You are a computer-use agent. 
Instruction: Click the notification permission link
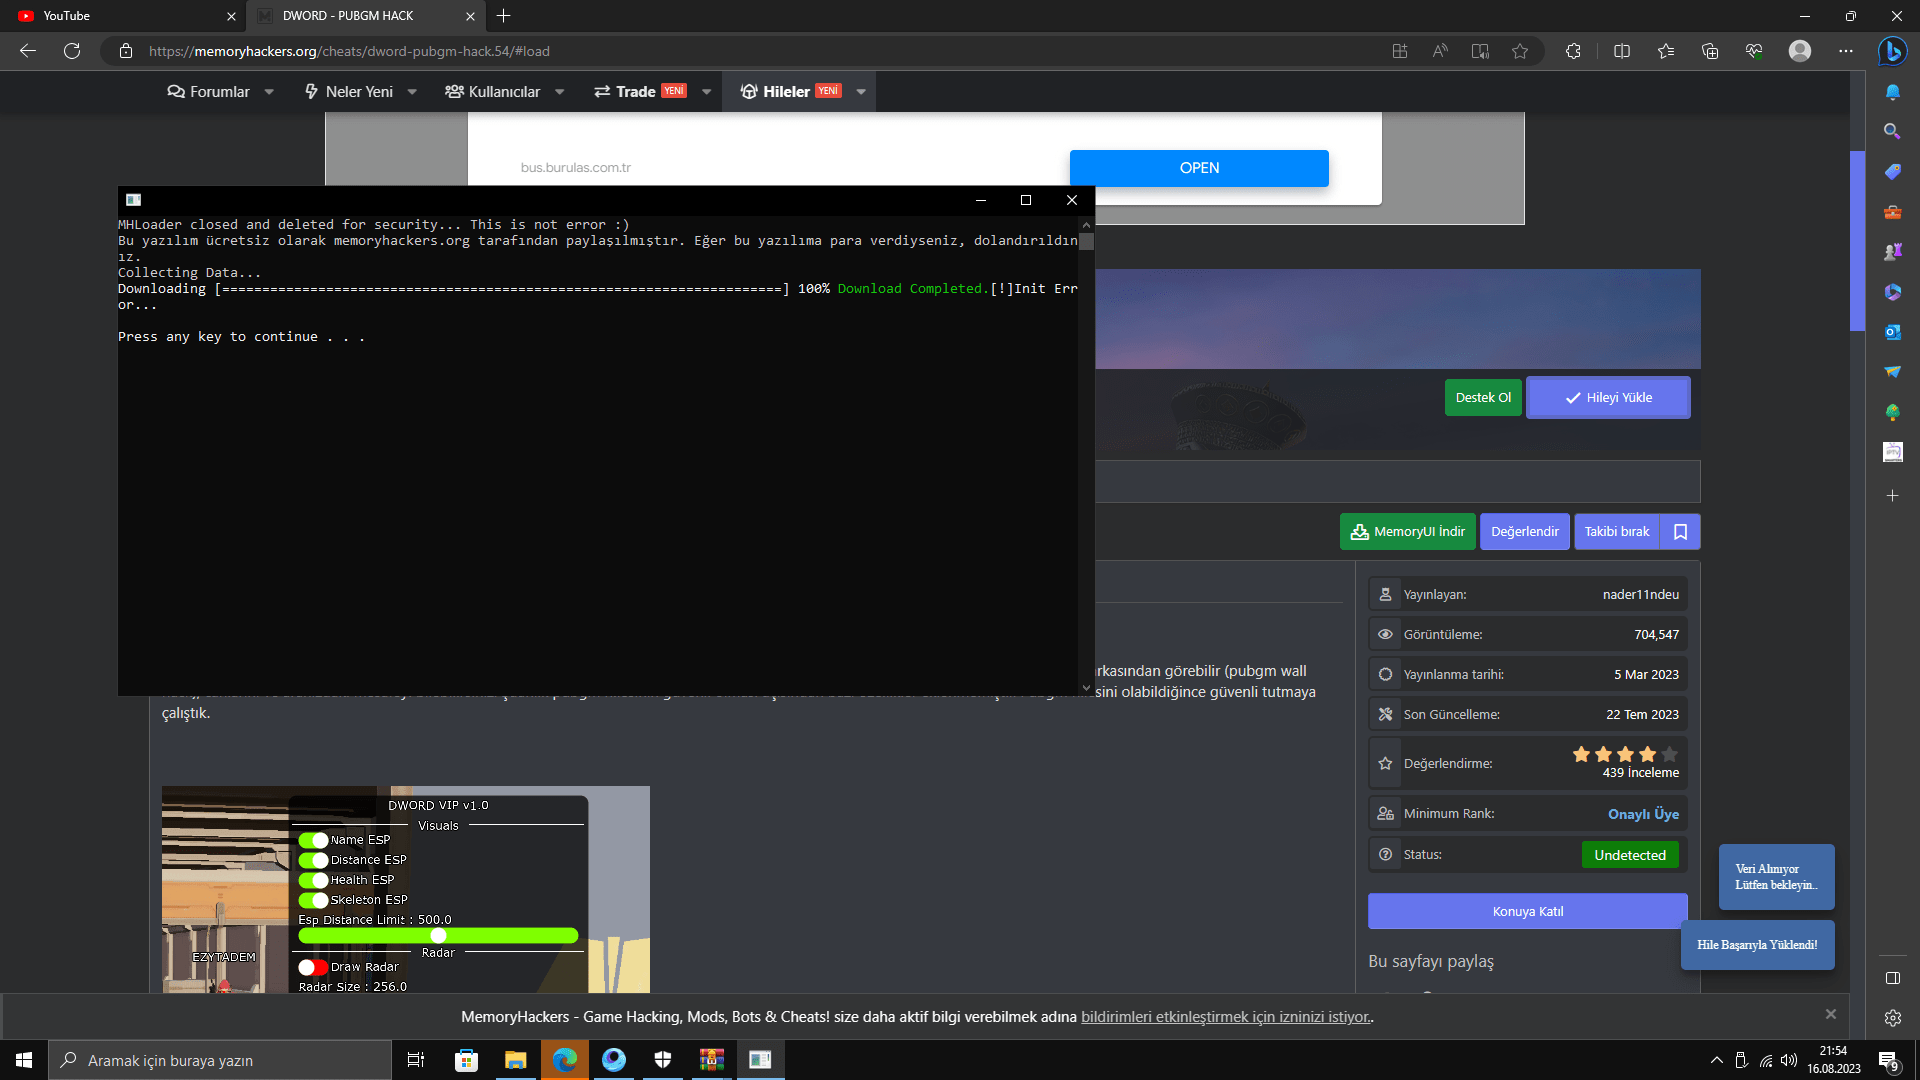click(1225, 1017)
